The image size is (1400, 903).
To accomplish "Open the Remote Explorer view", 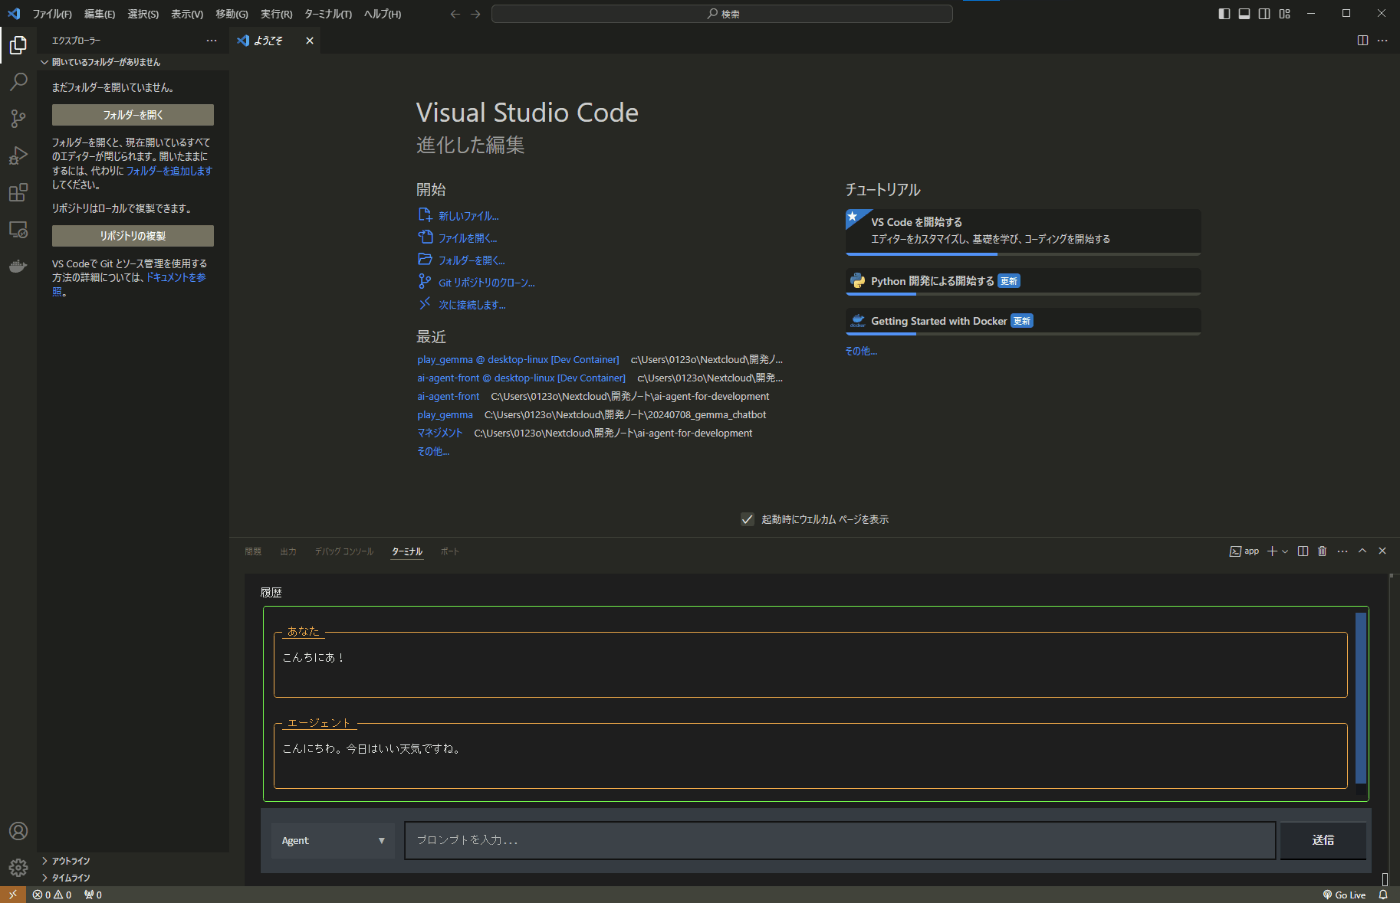I will [18, 230].
